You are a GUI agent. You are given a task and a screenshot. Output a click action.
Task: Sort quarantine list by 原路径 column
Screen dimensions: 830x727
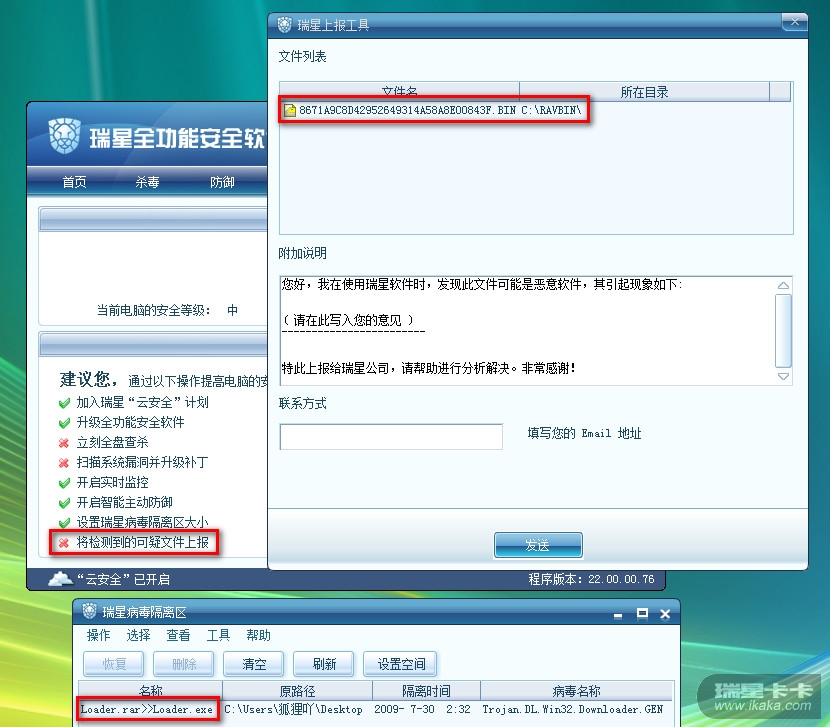297,690
